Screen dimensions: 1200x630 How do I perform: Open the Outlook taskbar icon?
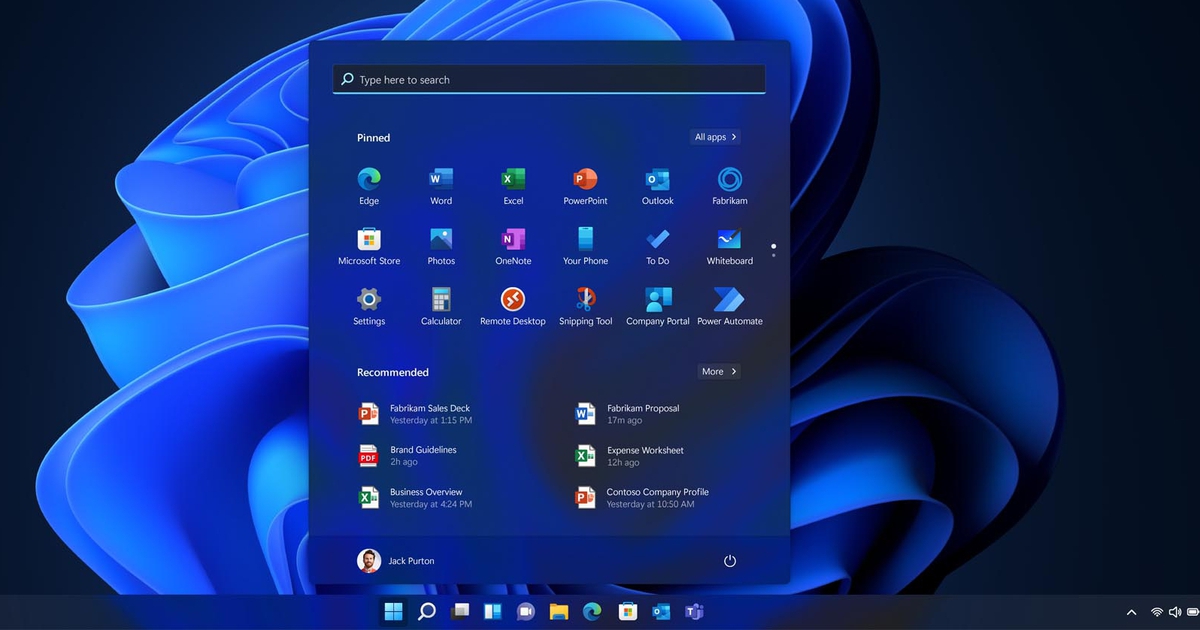point(660,611)
